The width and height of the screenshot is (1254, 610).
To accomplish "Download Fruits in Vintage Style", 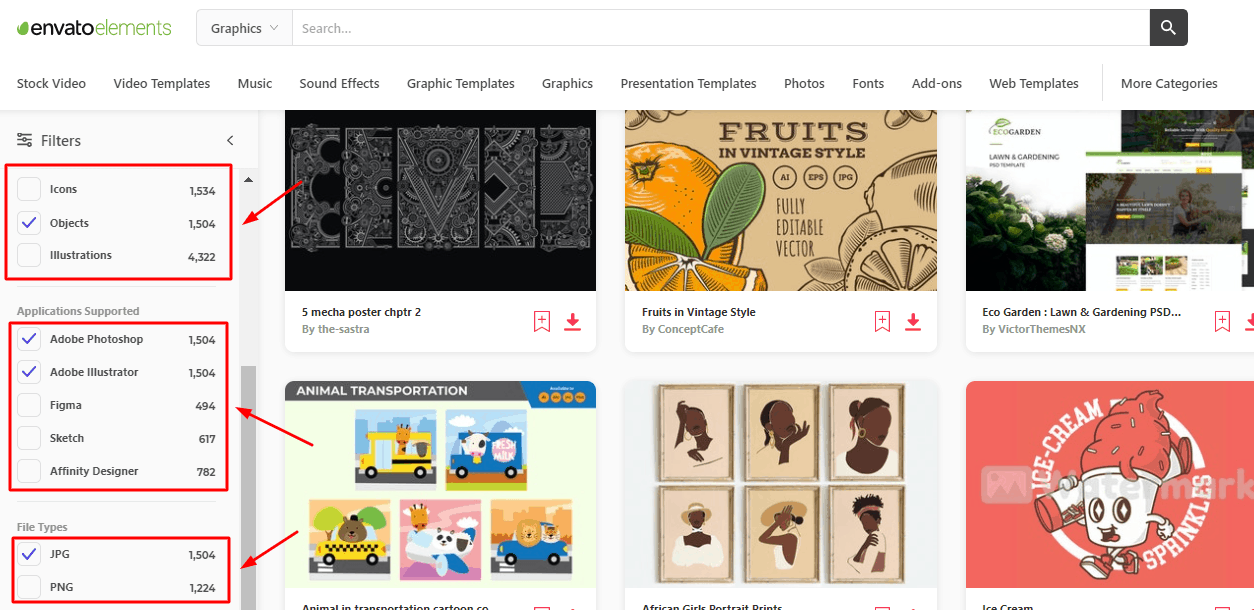I will point(913,321).
